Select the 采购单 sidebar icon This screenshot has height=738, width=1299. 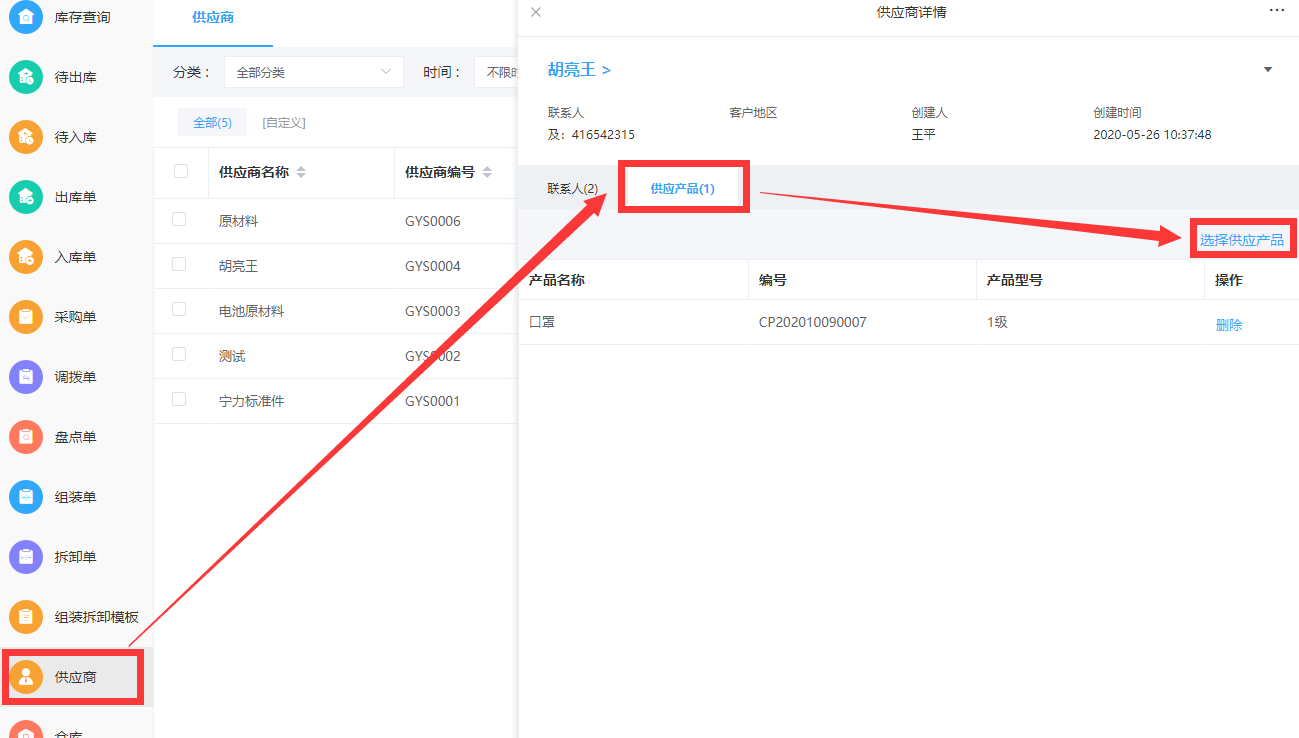[26, 317]
